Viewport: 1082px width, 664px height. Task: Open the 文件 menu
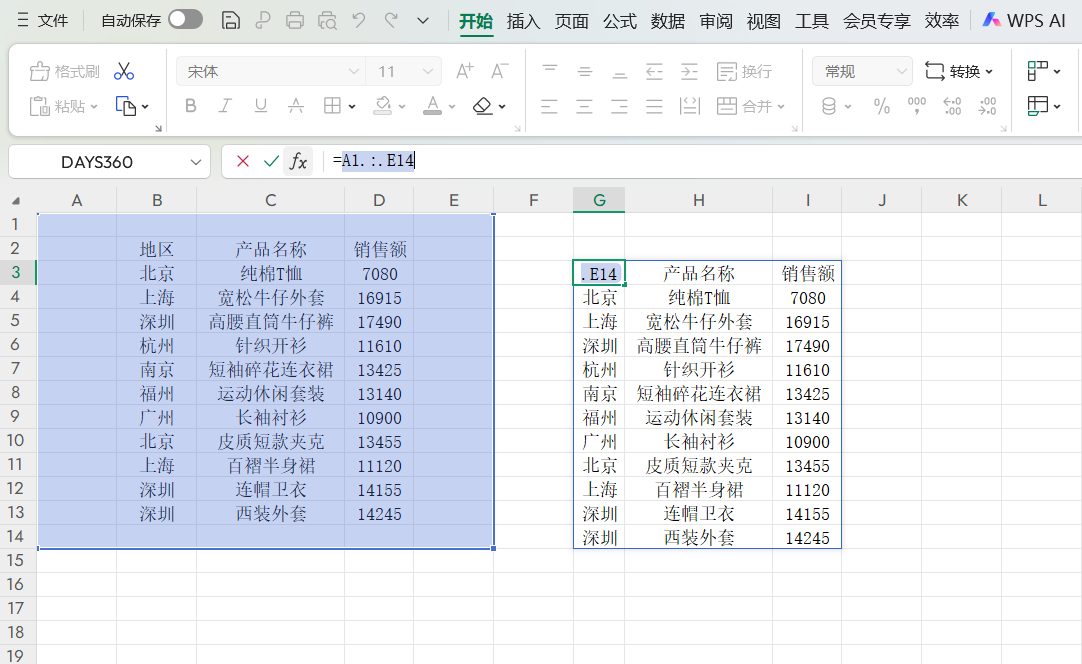tap(52, 18)
